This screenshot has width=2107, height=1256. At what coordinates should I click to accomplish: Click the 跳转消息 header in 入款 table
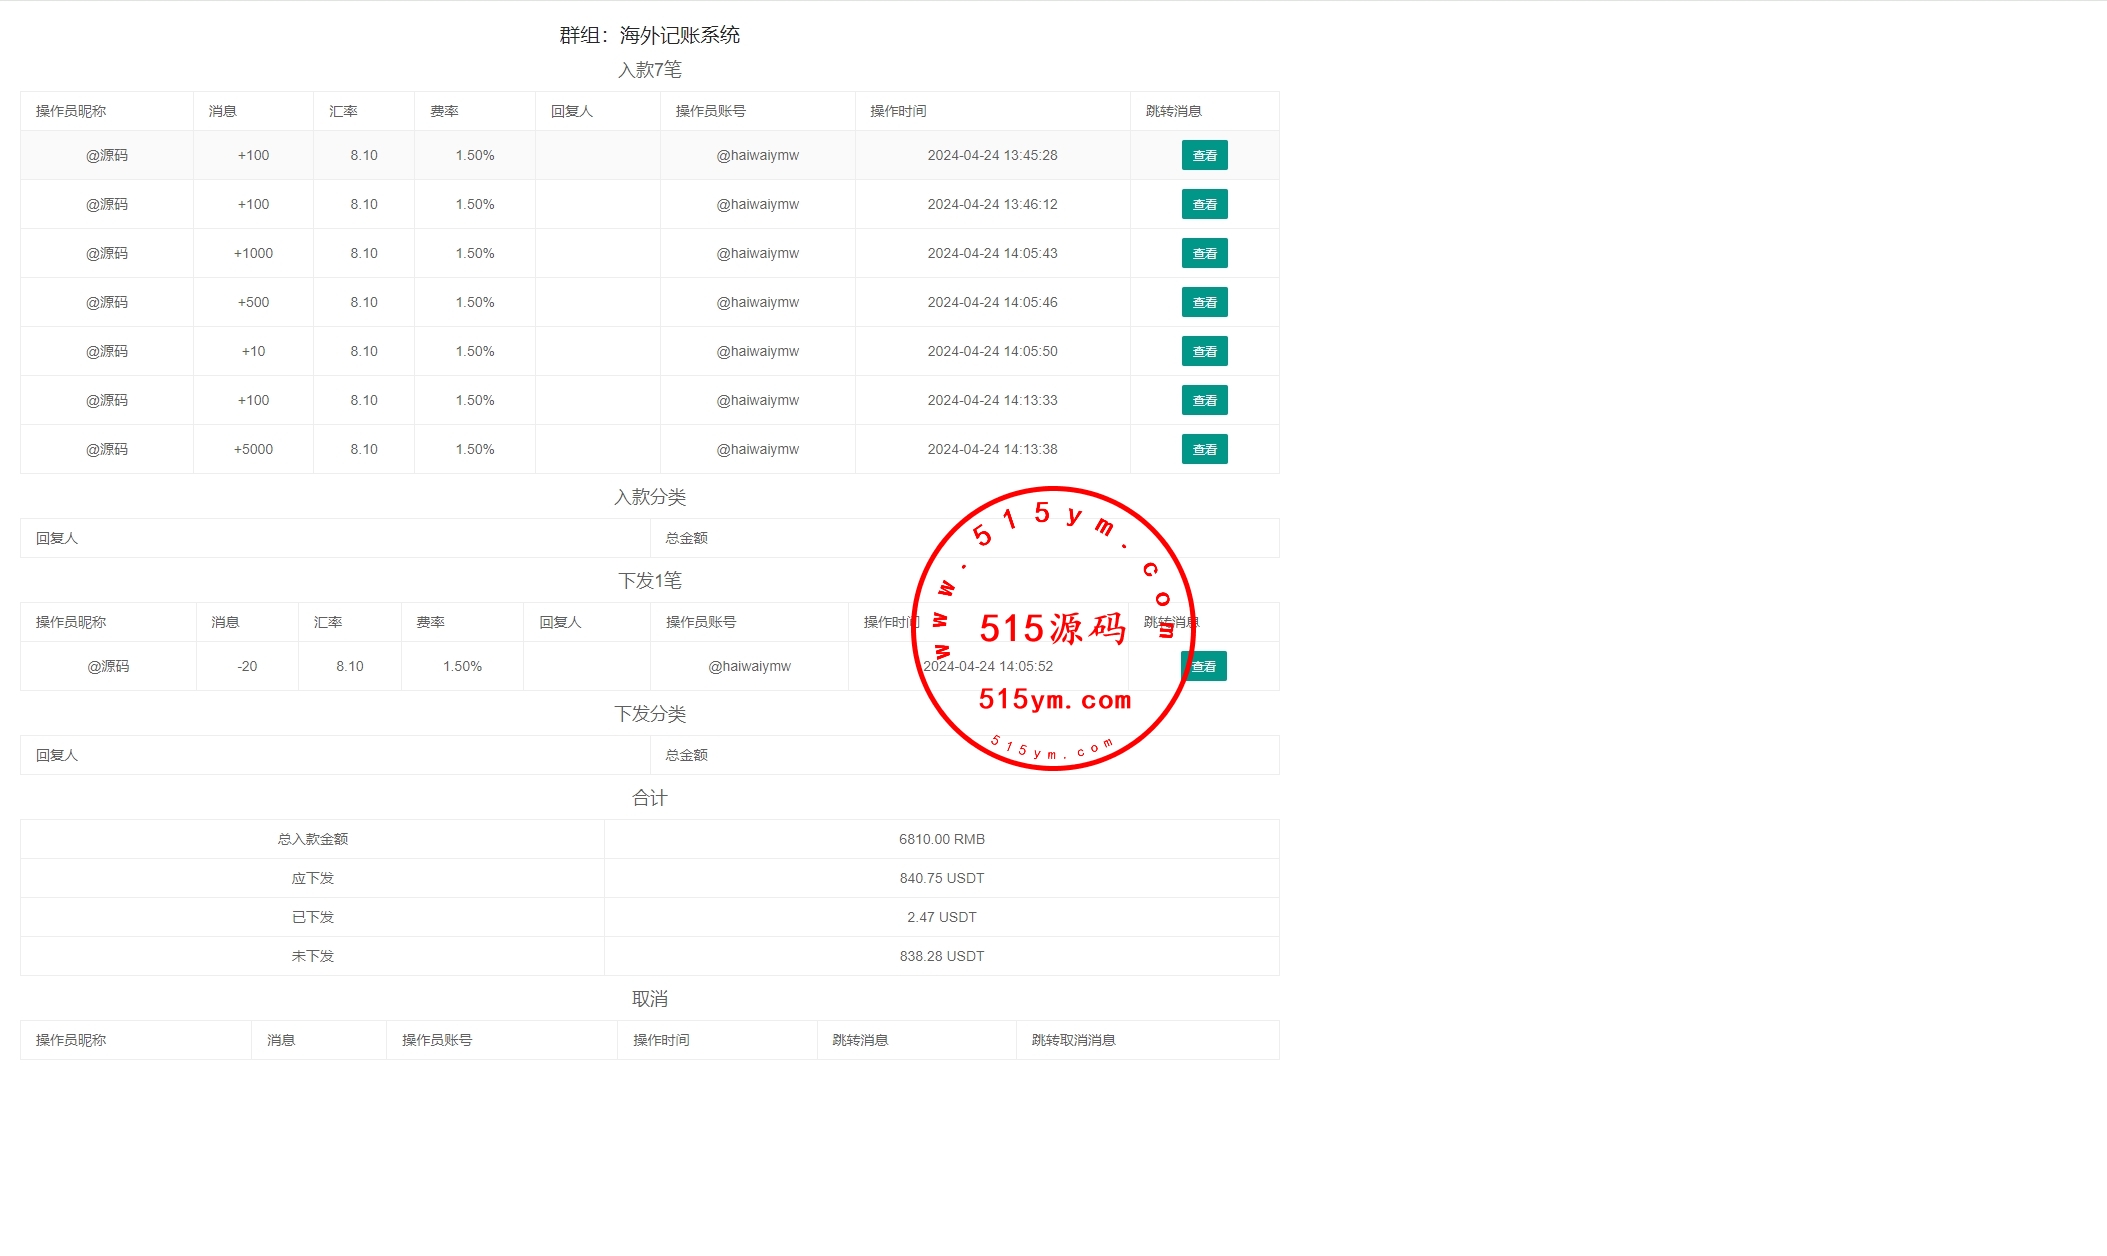click(x=1173, y=111)
